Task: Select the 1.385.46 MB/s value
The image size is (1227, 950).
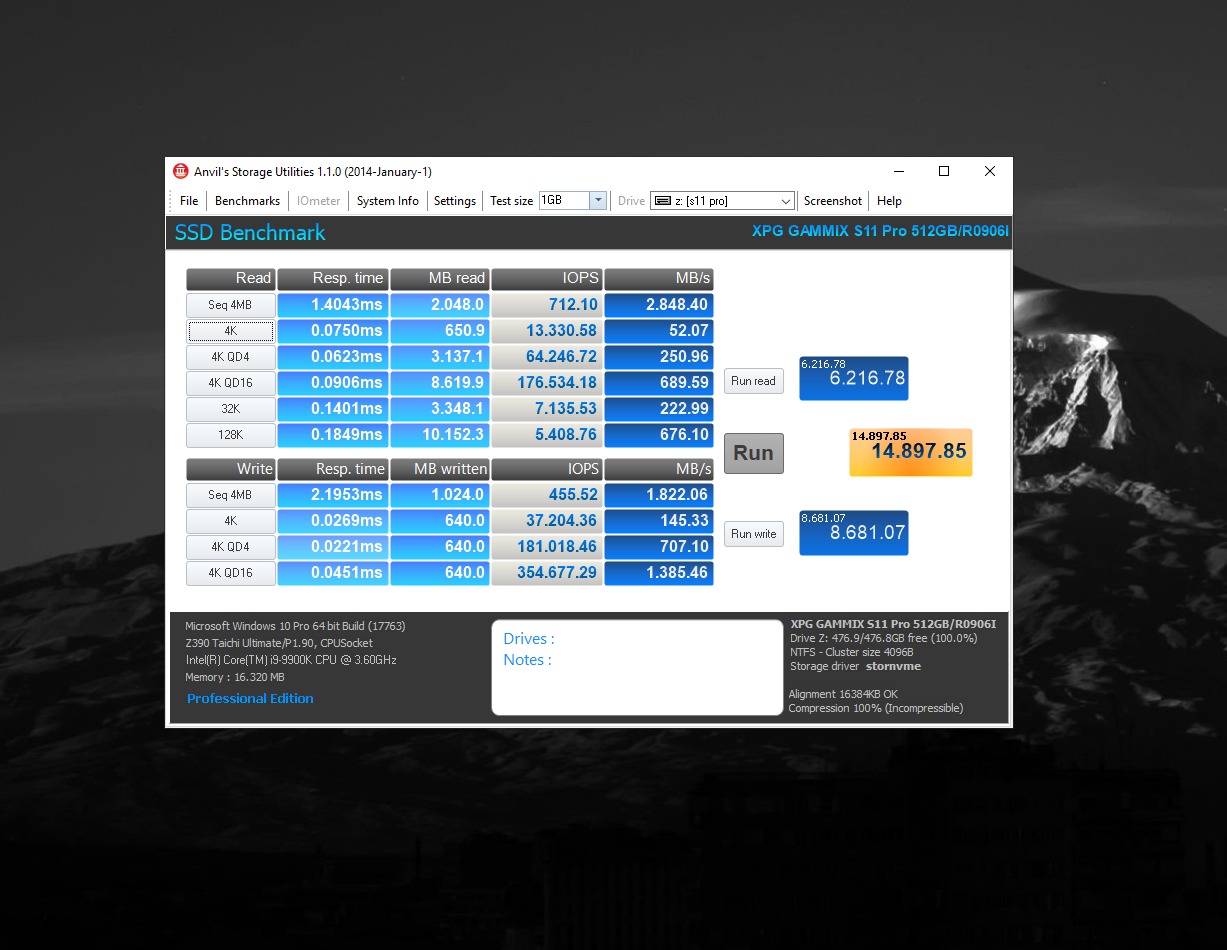Action: click(x=659, y=573)
